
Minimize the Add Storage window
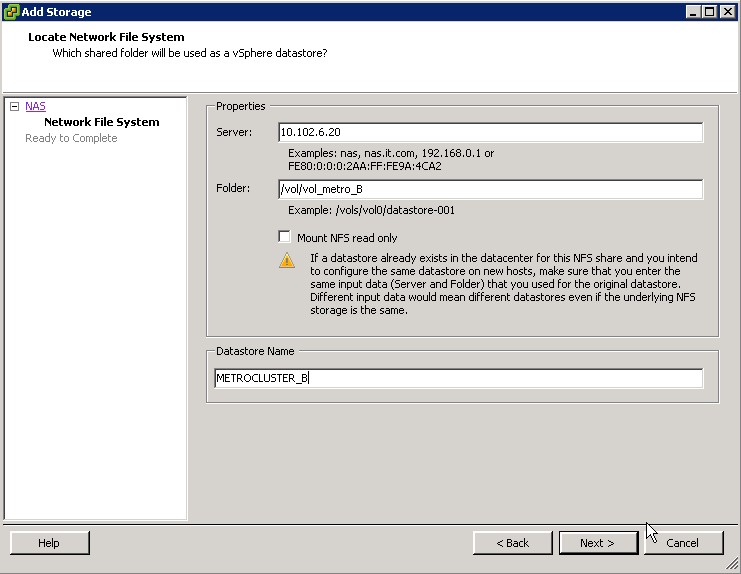[693, 12]
